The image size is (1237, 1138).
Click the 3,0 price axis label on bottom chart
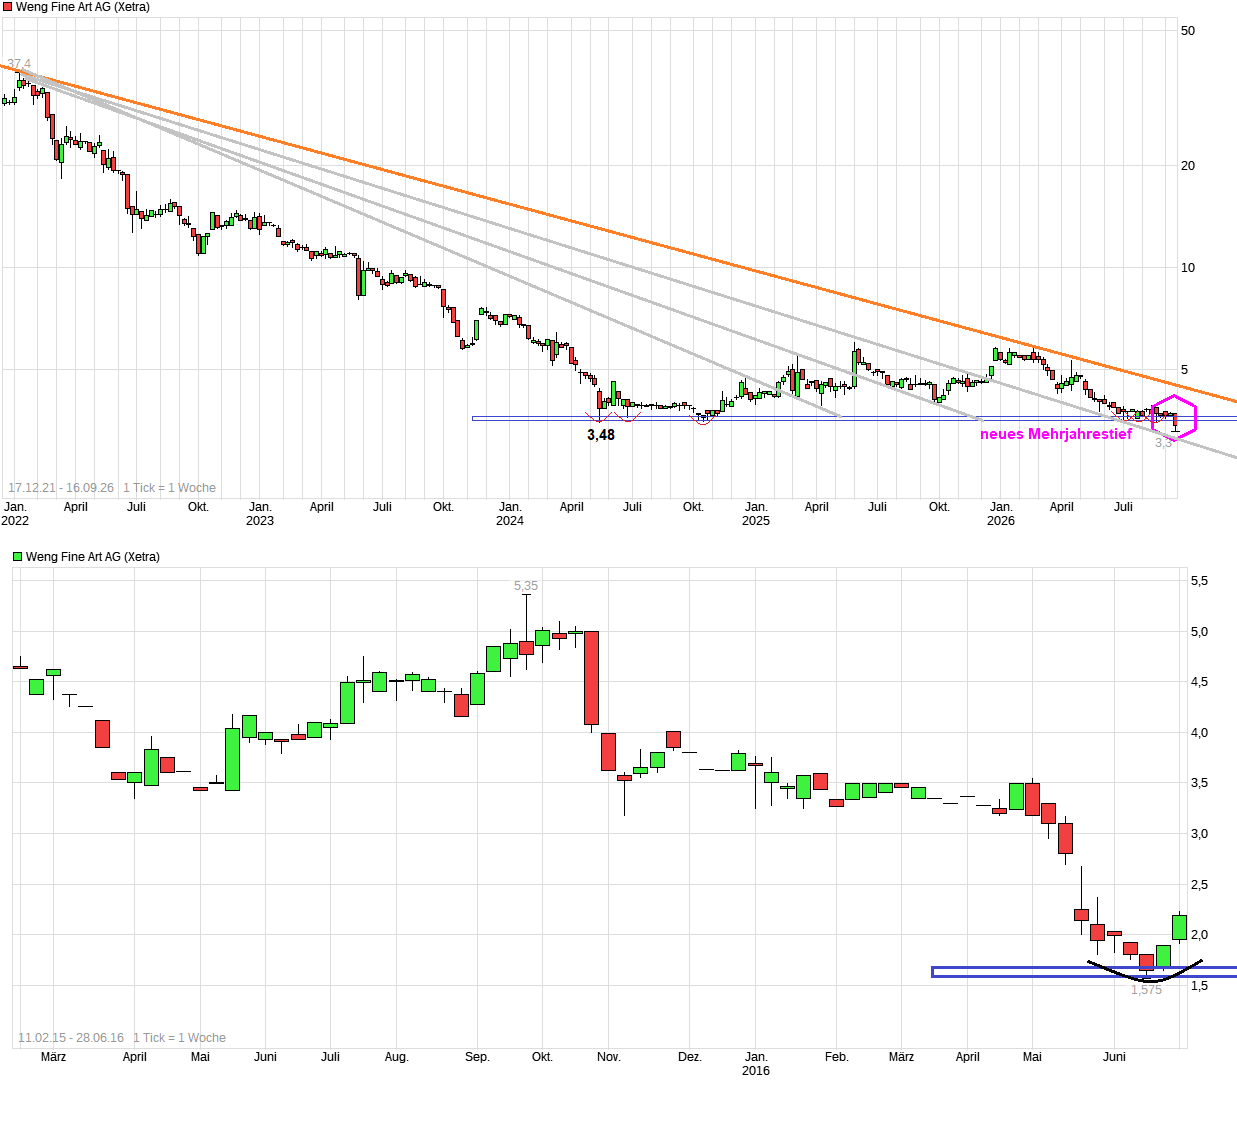click(x=1199, y=834)
